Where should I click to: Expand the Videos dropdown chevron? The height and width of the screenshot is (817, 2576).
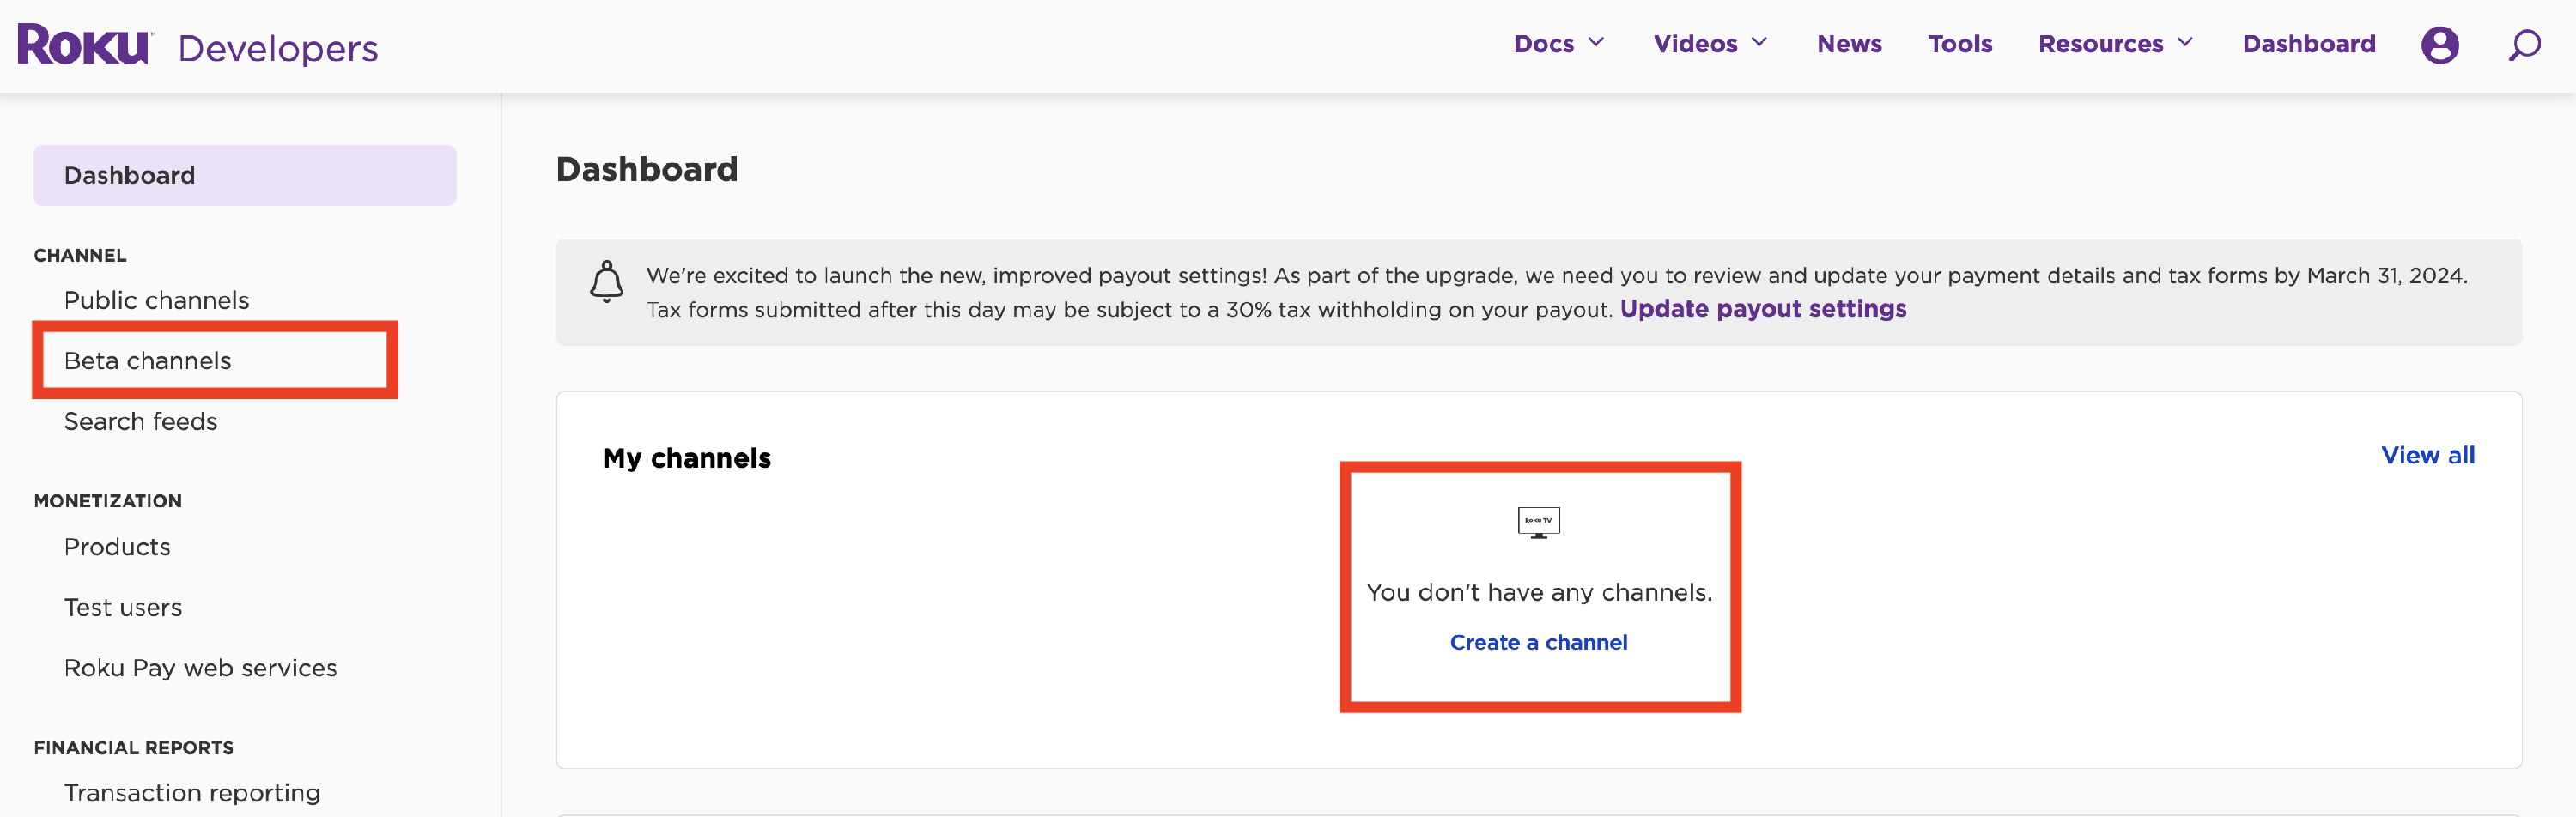point(1759,43)
